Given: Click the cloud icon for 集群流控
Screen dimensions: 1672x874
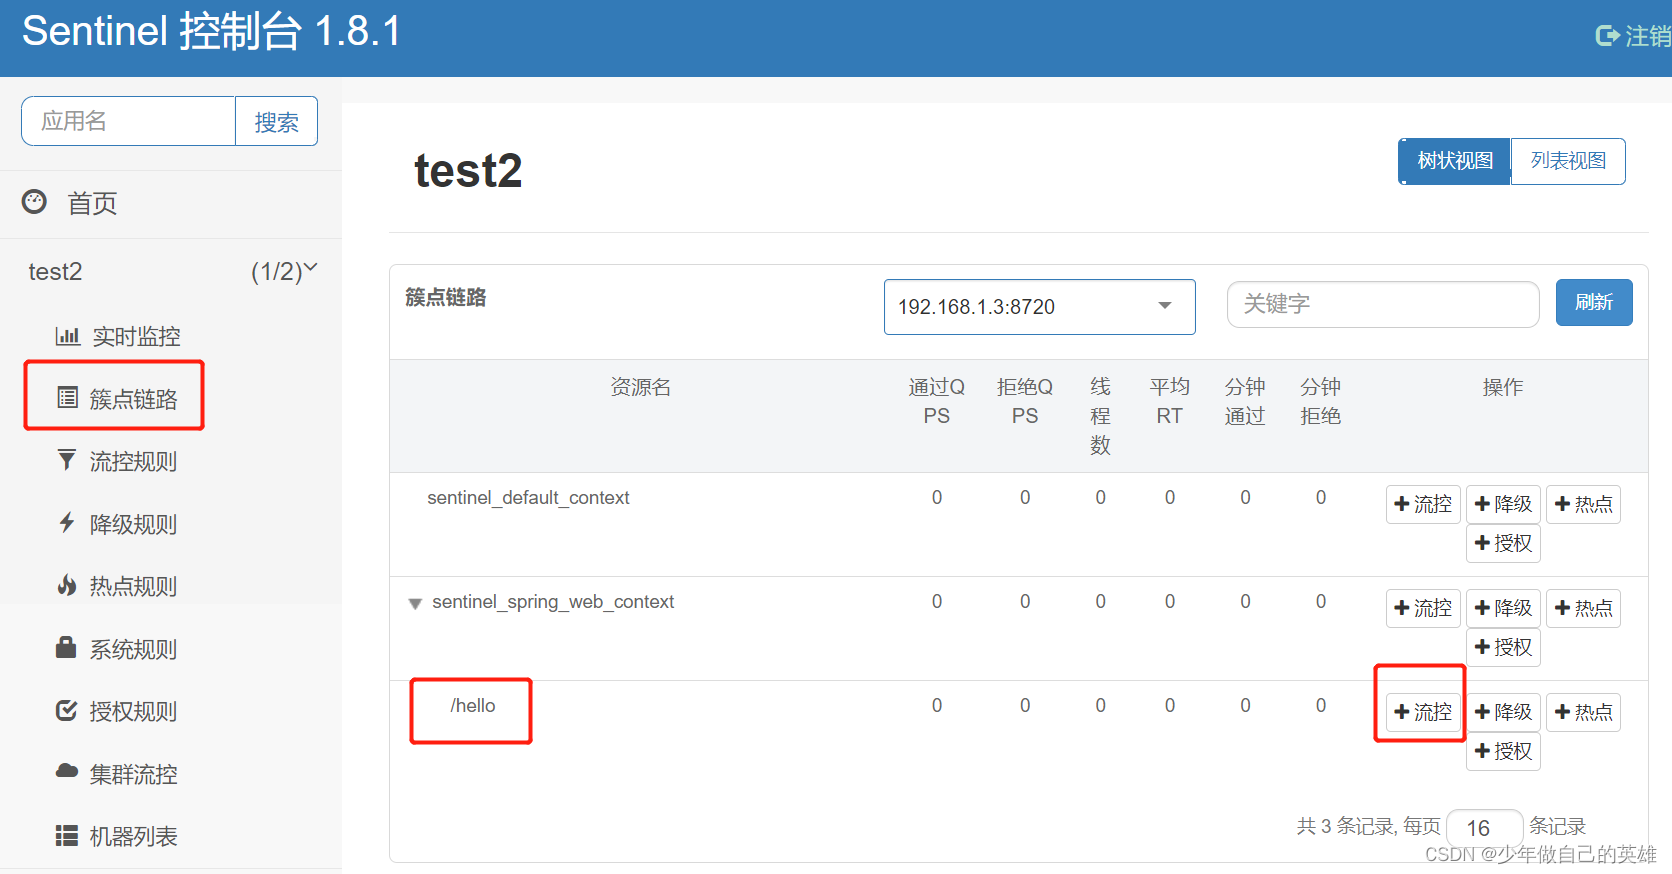Looking at the screenshot, I should pyautogui.click(x=66, y=771).
